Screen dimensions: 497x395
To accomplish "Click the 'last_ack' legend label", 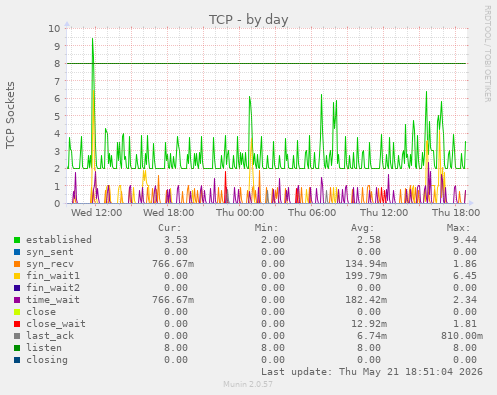I will tap(50, 336).
